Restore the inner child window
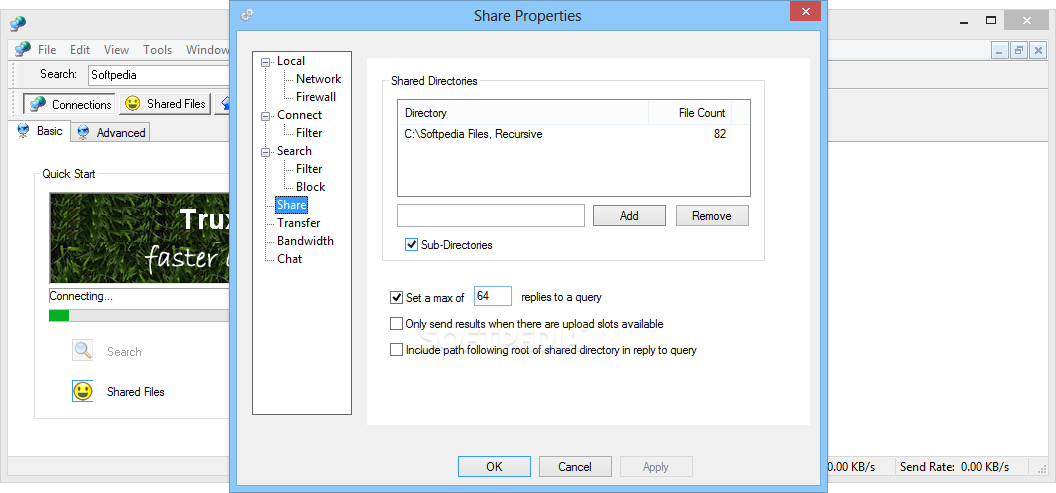 [x=1019, y=50]
